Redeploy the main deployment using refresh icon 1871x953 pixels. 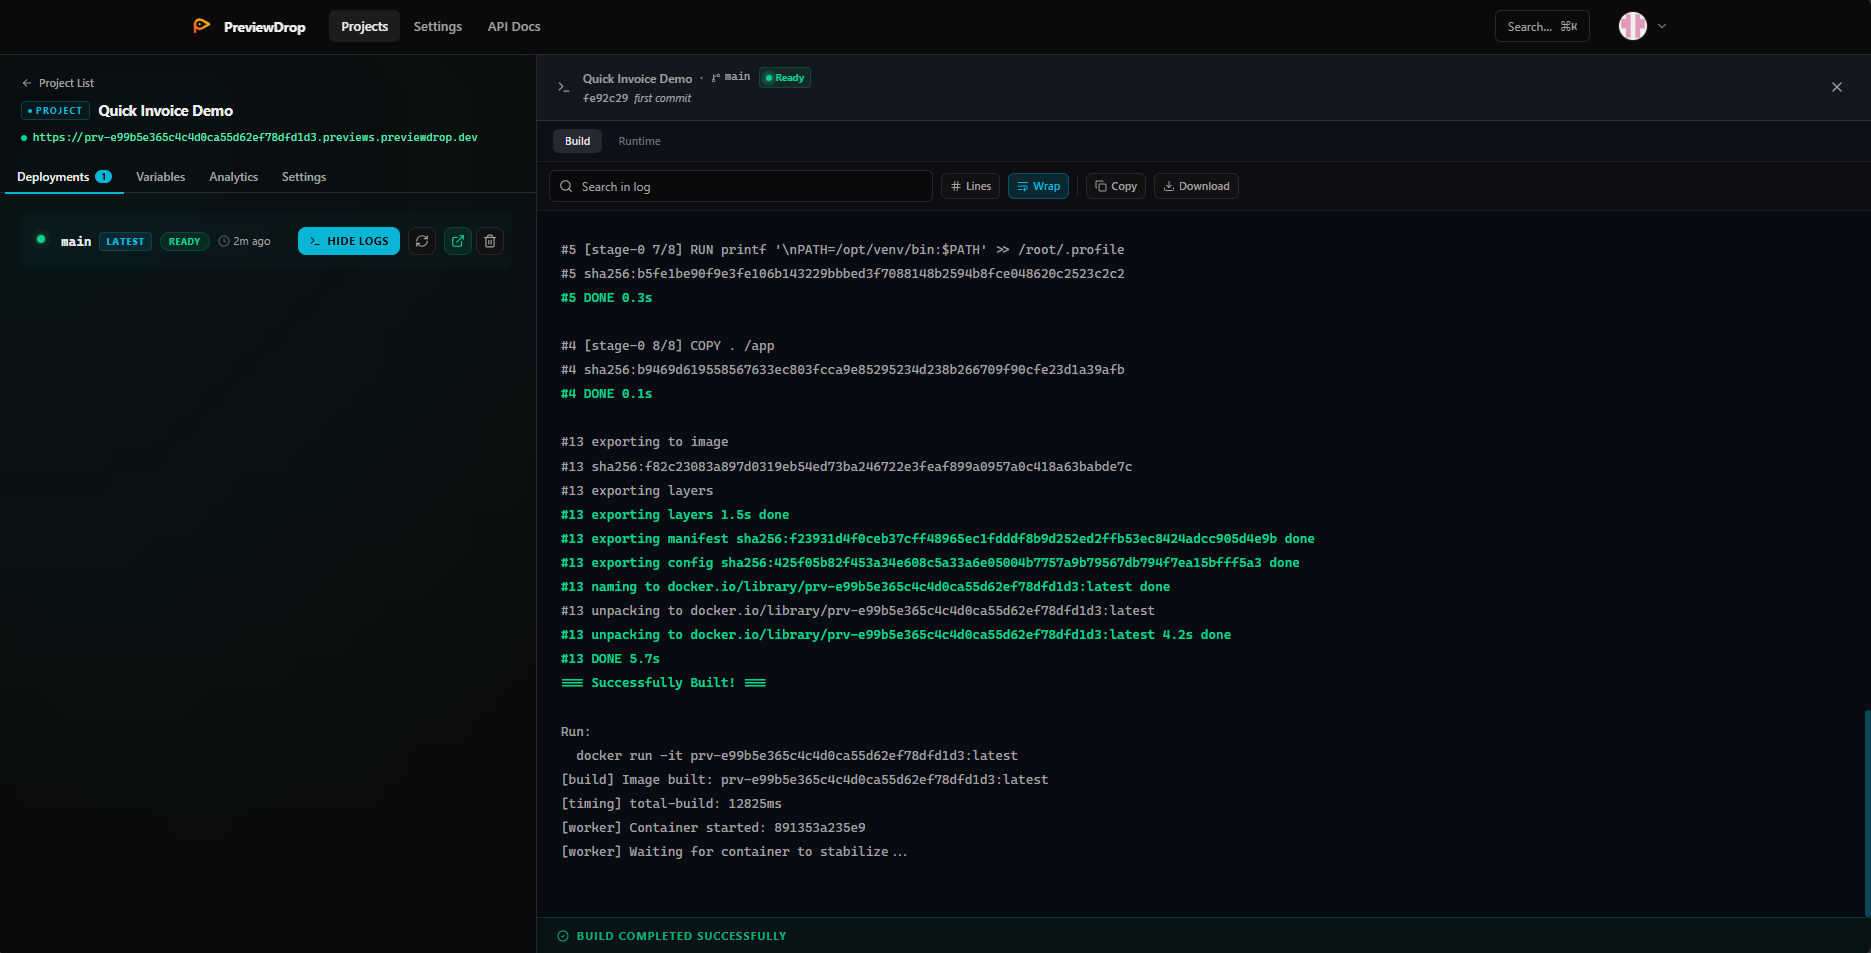422,241
